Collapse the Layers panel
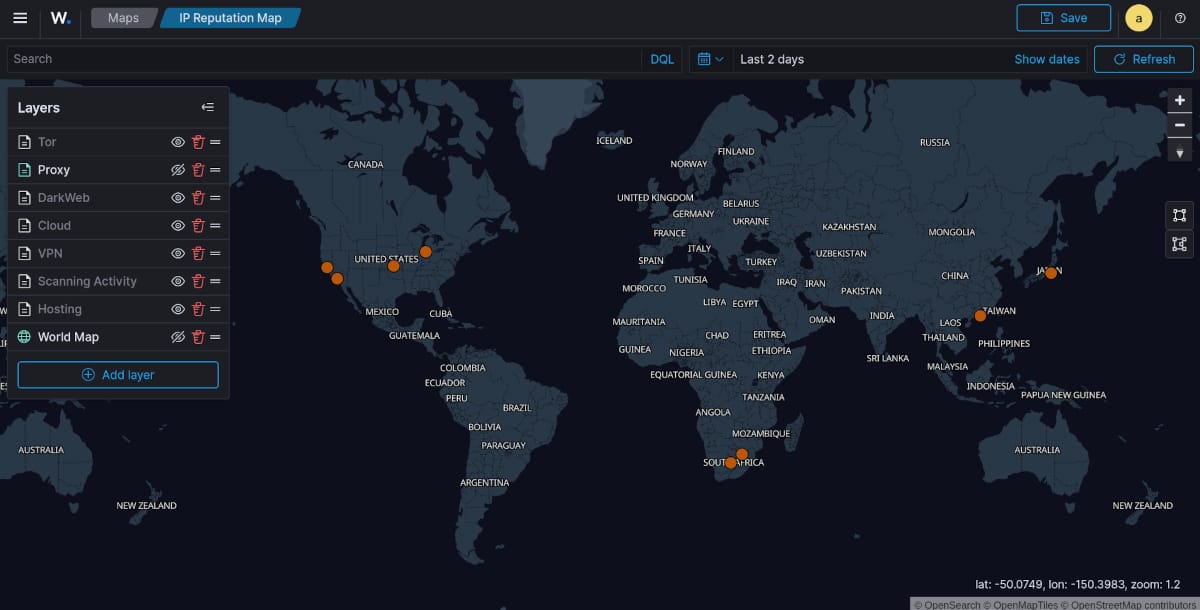 point(207,108)
